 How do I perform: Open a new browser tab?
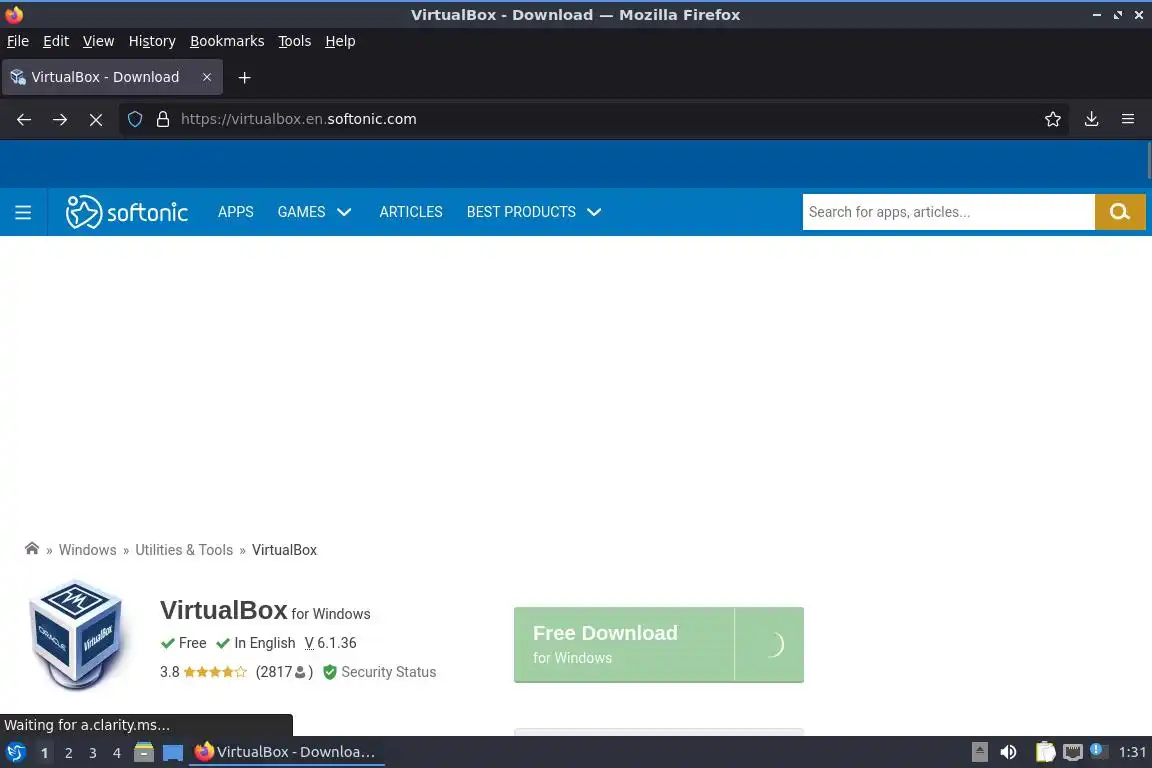point(245,77)
